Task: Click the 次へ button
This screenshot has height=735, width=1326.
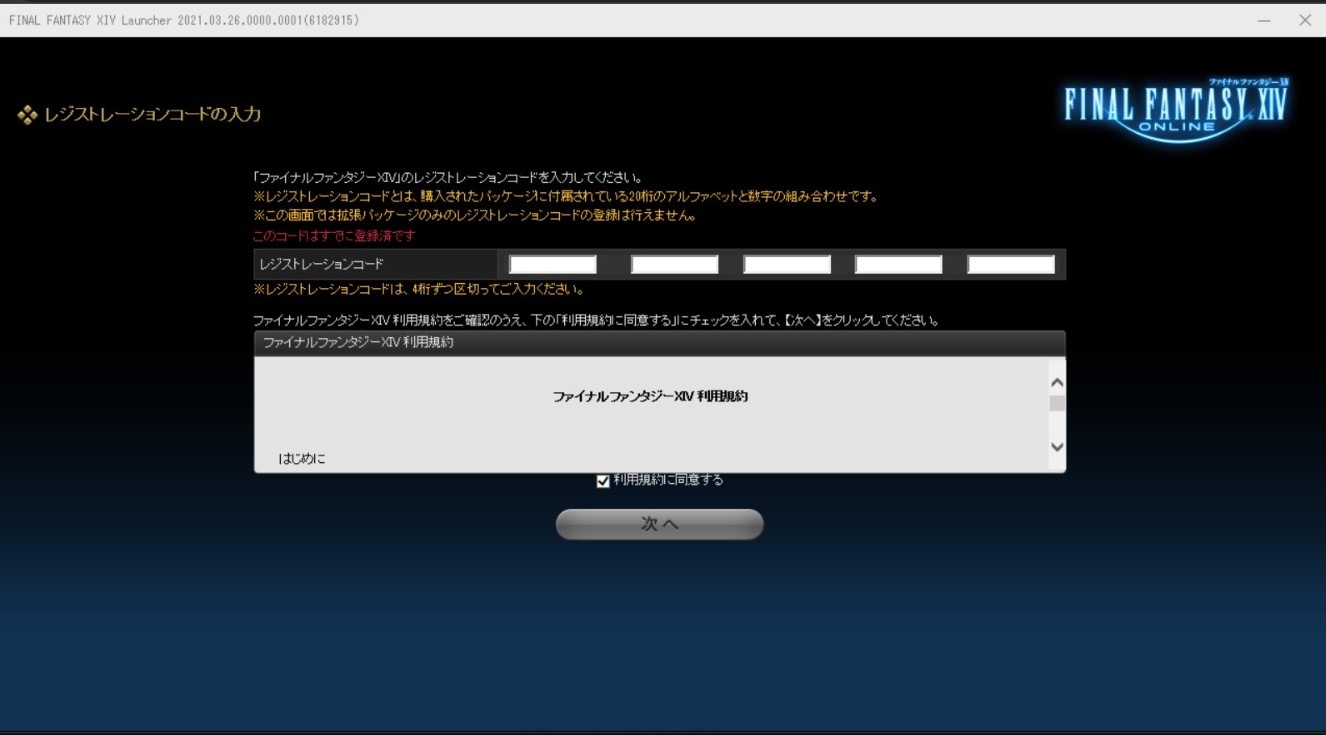Action: point(660,524)
